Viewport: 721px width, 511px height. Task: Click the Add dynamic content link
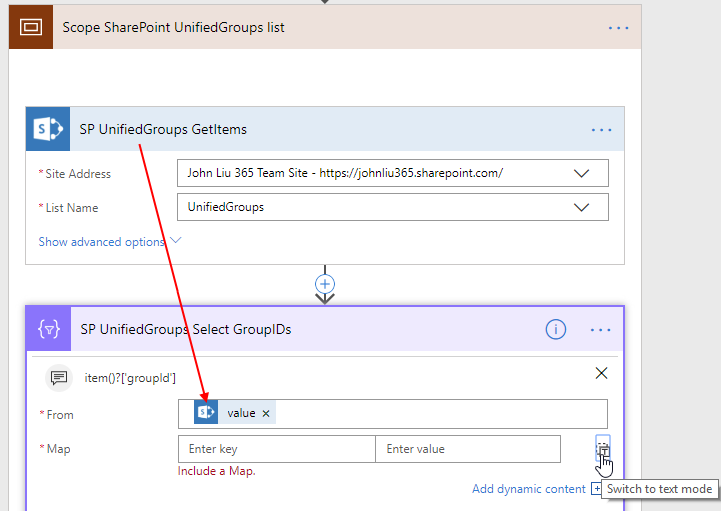click(528, 489)
